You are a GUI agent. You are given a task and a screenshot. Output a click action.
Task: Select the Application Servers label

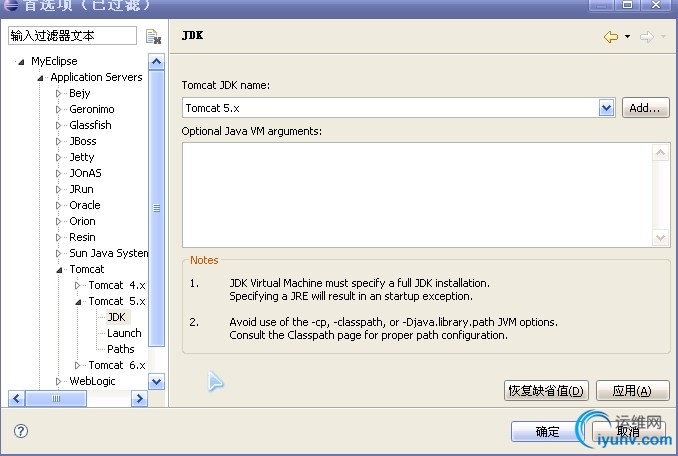click(96, 77)
